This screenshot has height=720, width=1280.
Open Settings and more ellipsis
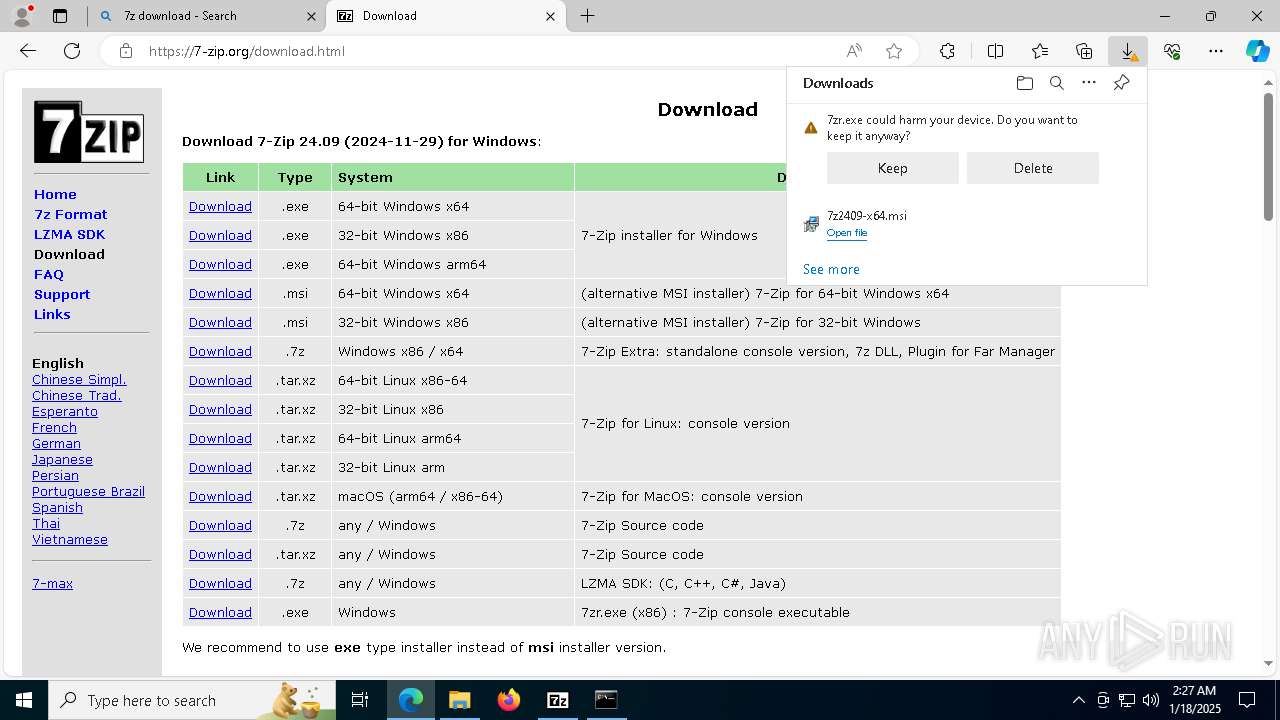pyautogui.click(x=1216, y=51)
